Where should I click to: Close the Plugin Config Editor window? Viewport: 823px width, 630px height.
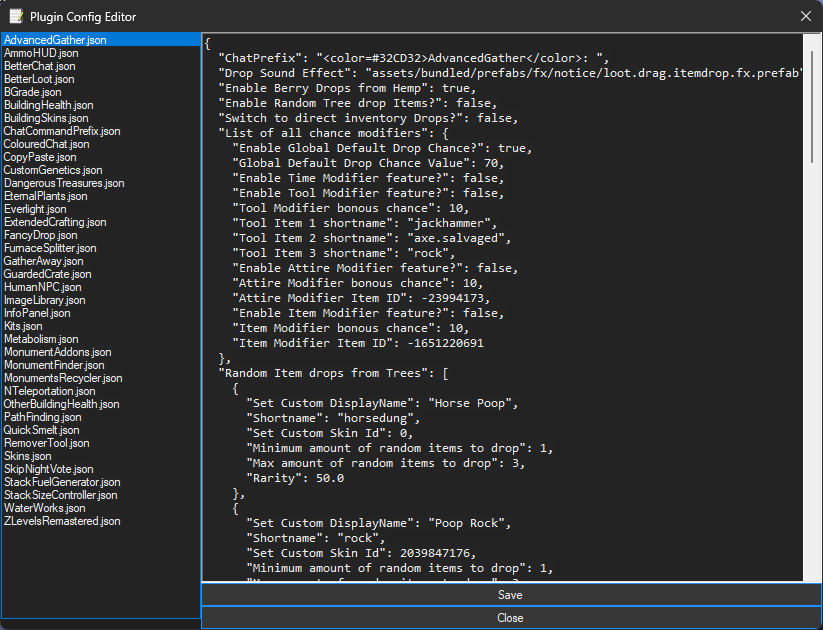click(806, 16)
